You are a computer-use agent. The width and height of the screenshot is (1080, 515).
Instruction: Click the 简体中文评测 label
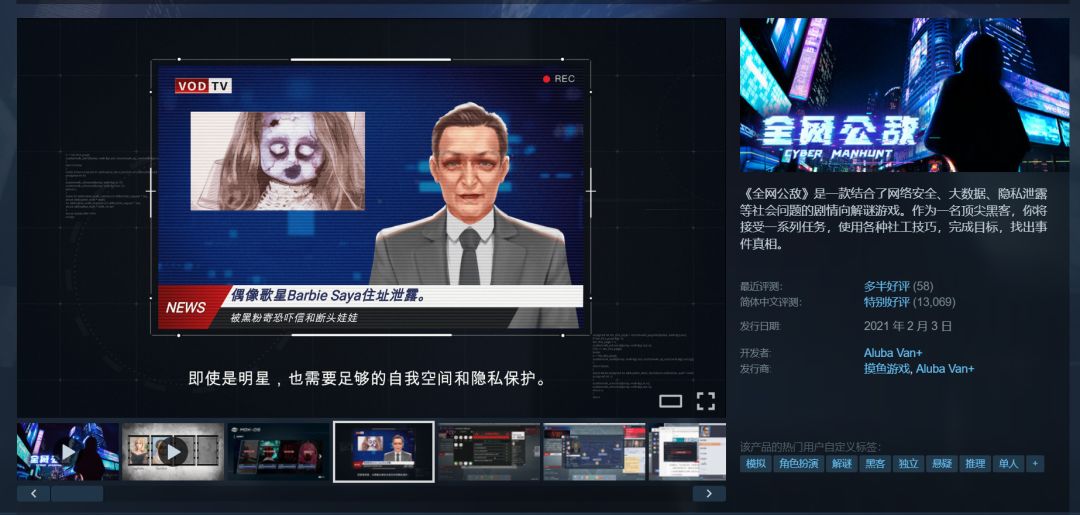771,302
